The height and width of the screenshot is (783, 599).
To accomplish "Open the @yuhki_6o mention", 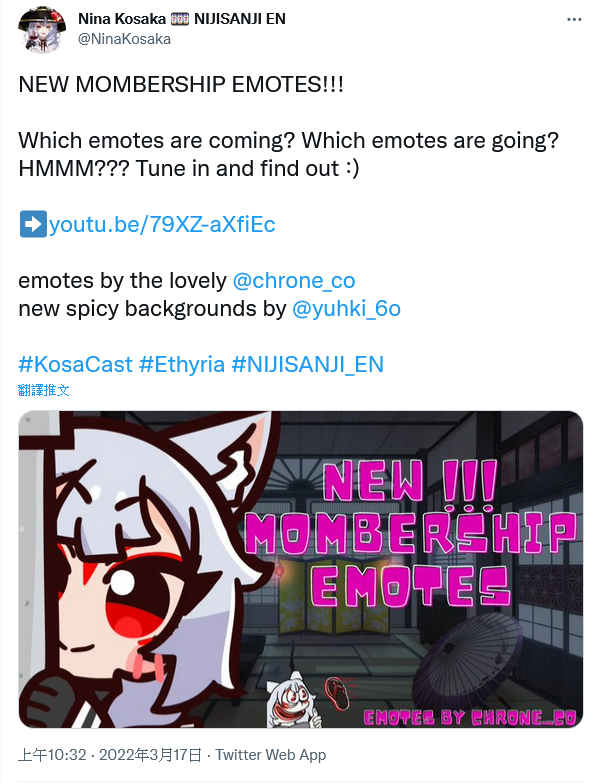I will [x=346, y=309].
